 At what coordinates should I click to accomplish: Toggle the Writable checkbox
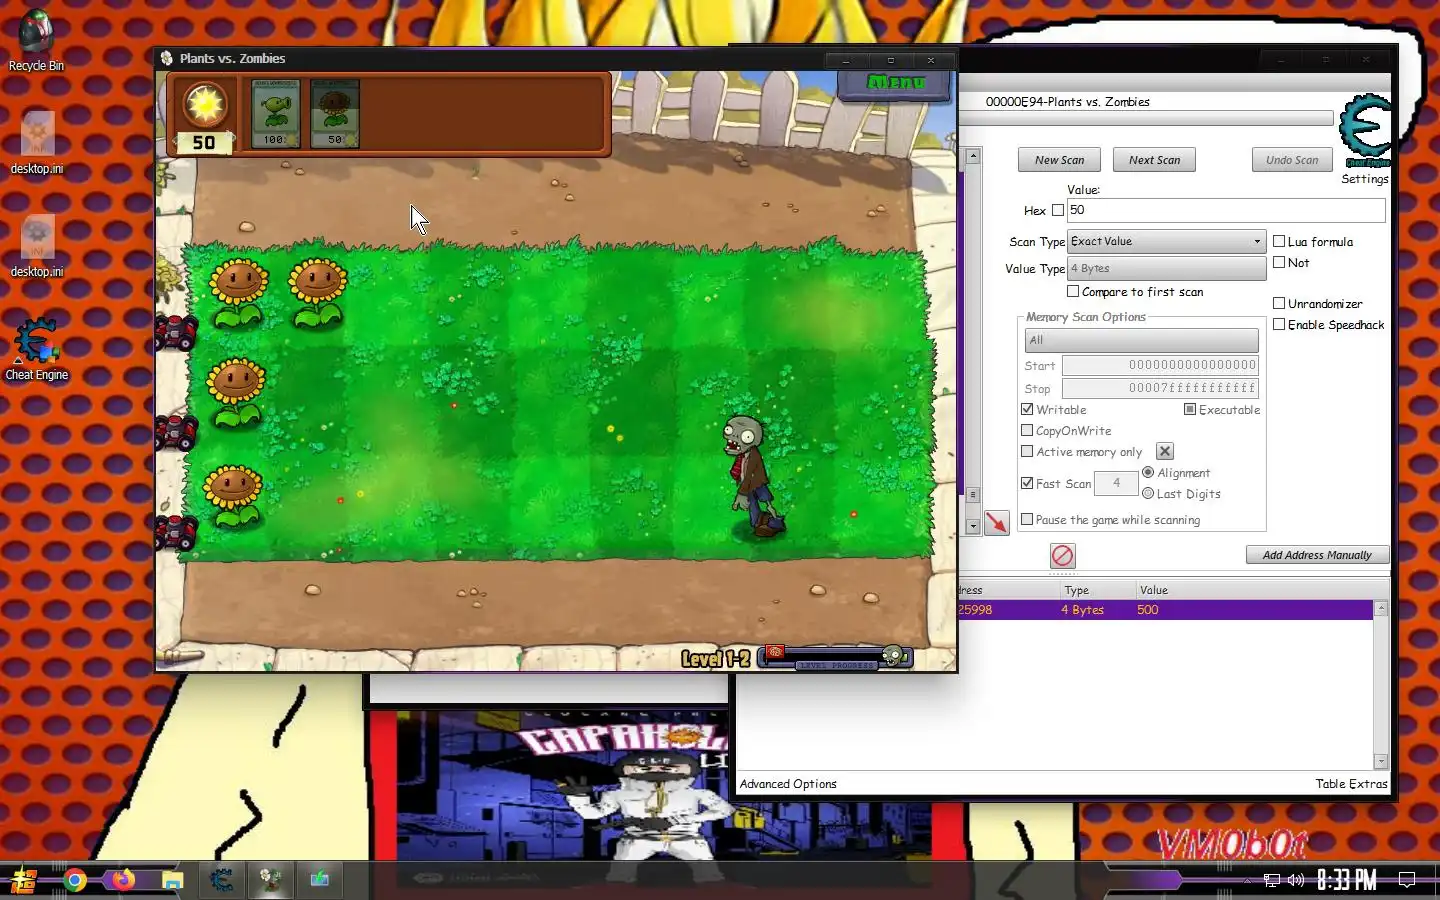1027,409
